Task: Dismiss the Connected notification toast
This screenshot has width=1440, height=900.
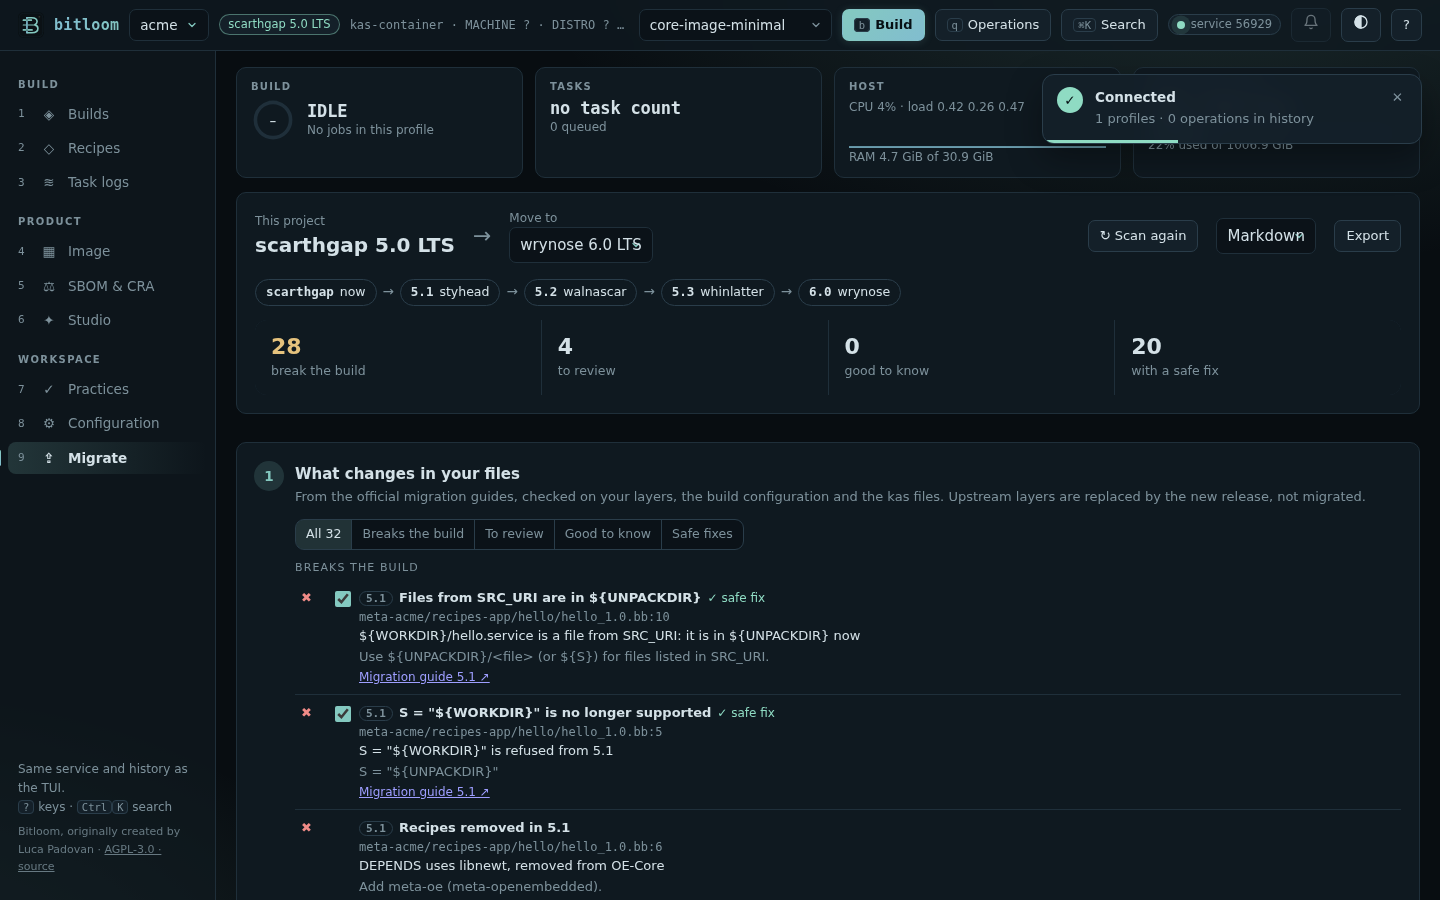Action: [x=1397, y=97]
